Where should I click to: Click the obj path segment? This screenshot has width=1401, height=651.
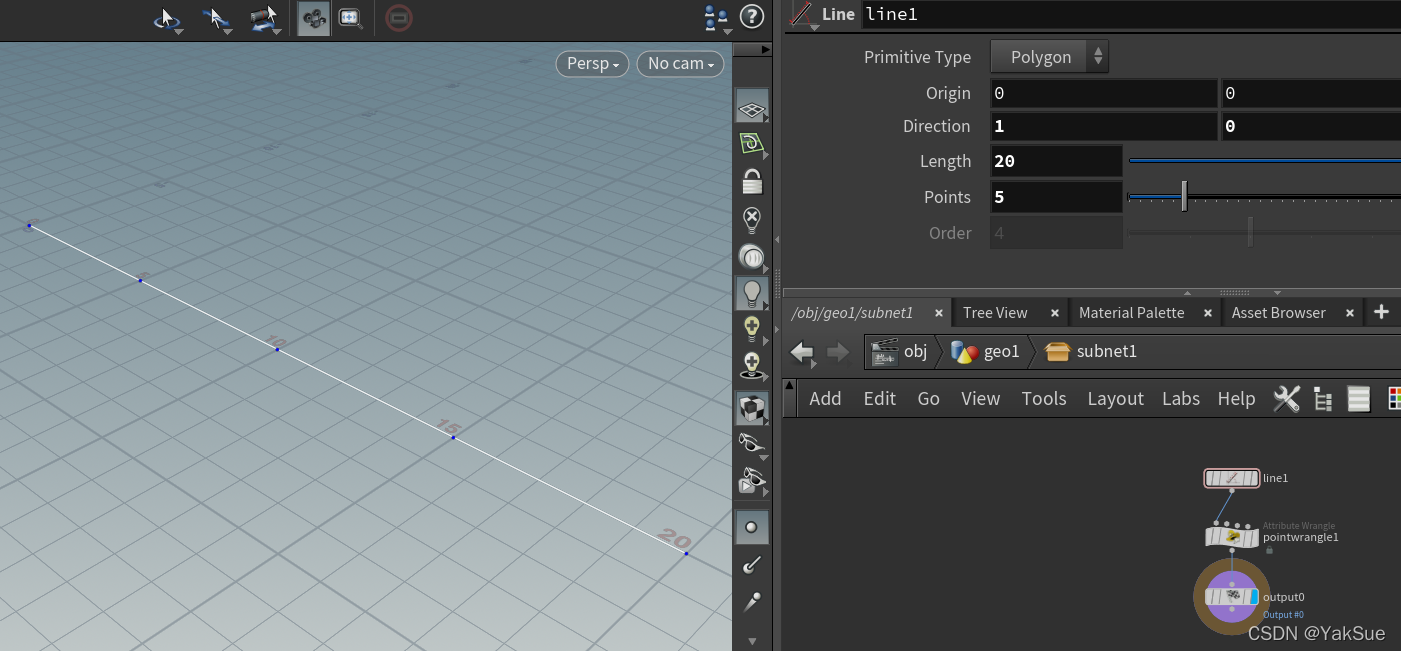coord(900,352)
